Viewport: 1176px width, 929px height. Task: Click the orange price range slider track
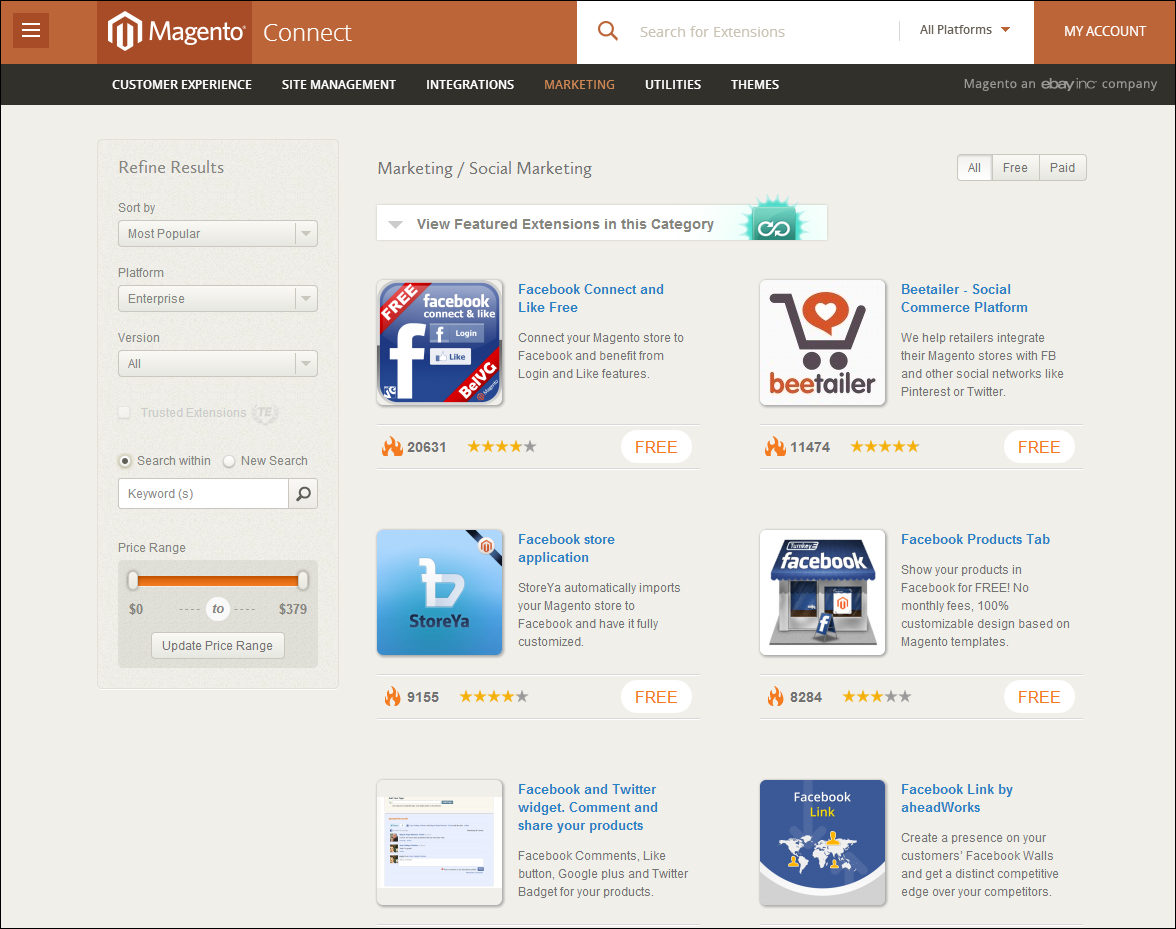(218, 580)
